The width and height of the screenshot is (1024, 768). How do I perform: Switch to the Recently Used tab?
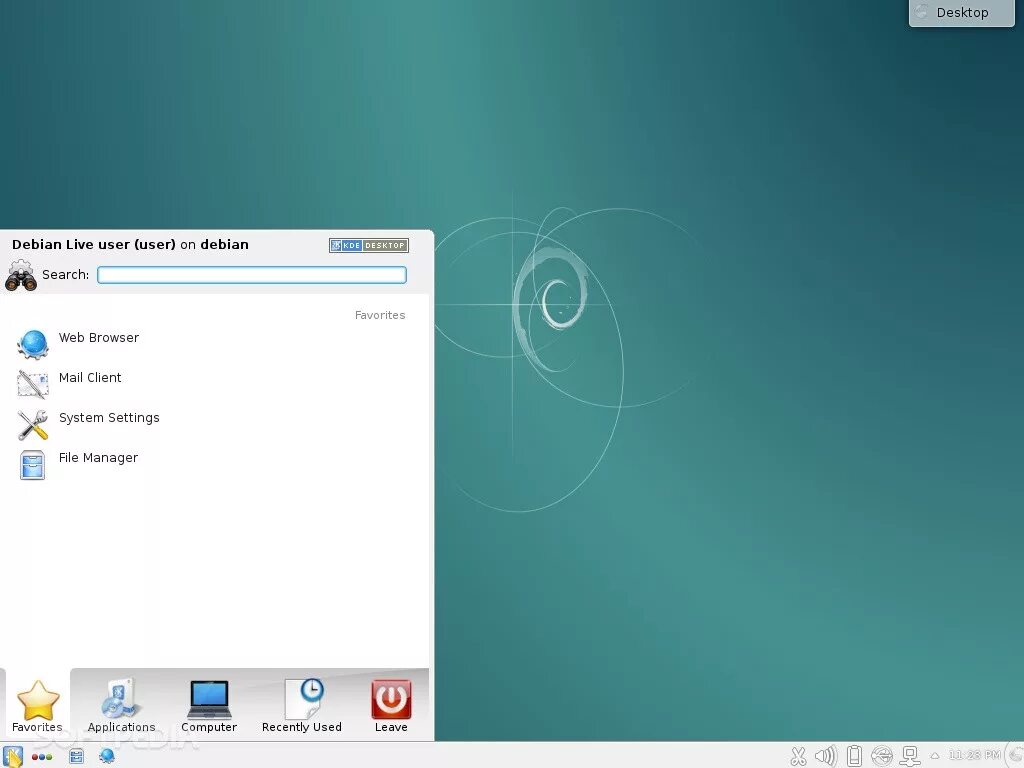302,706
